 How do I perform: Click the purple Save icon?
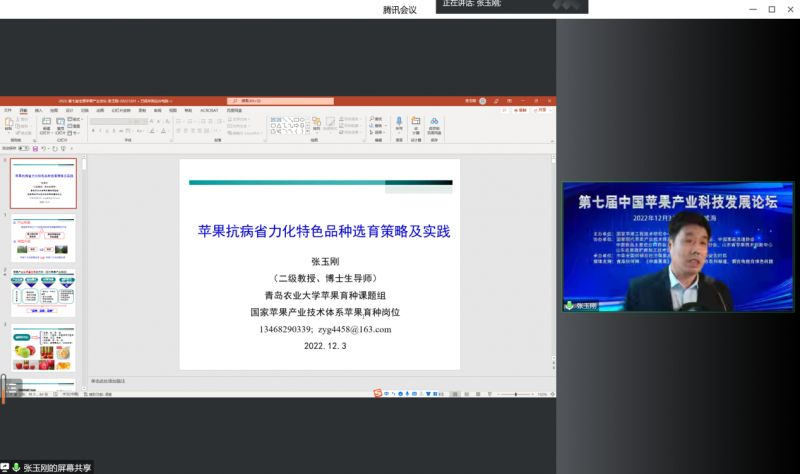click(x=35, y=149)
